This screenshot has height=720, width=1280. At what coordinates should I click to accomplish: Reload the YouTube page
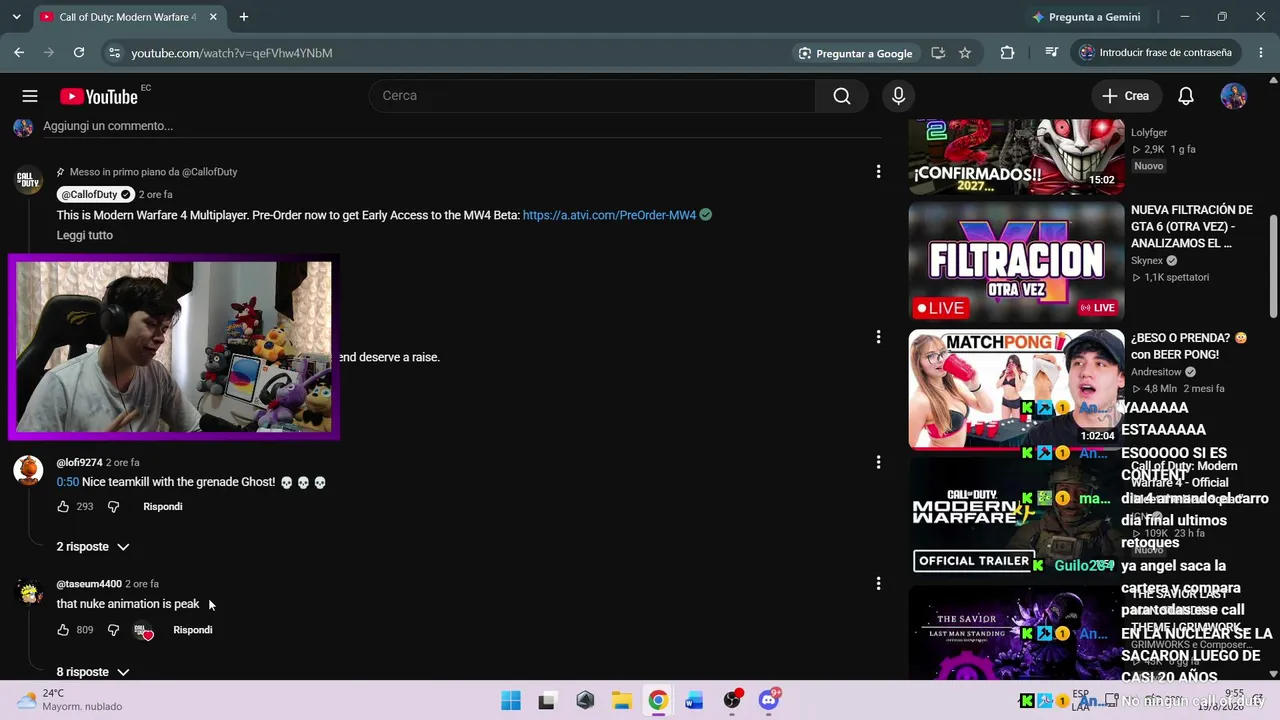(x=79, y=53)
